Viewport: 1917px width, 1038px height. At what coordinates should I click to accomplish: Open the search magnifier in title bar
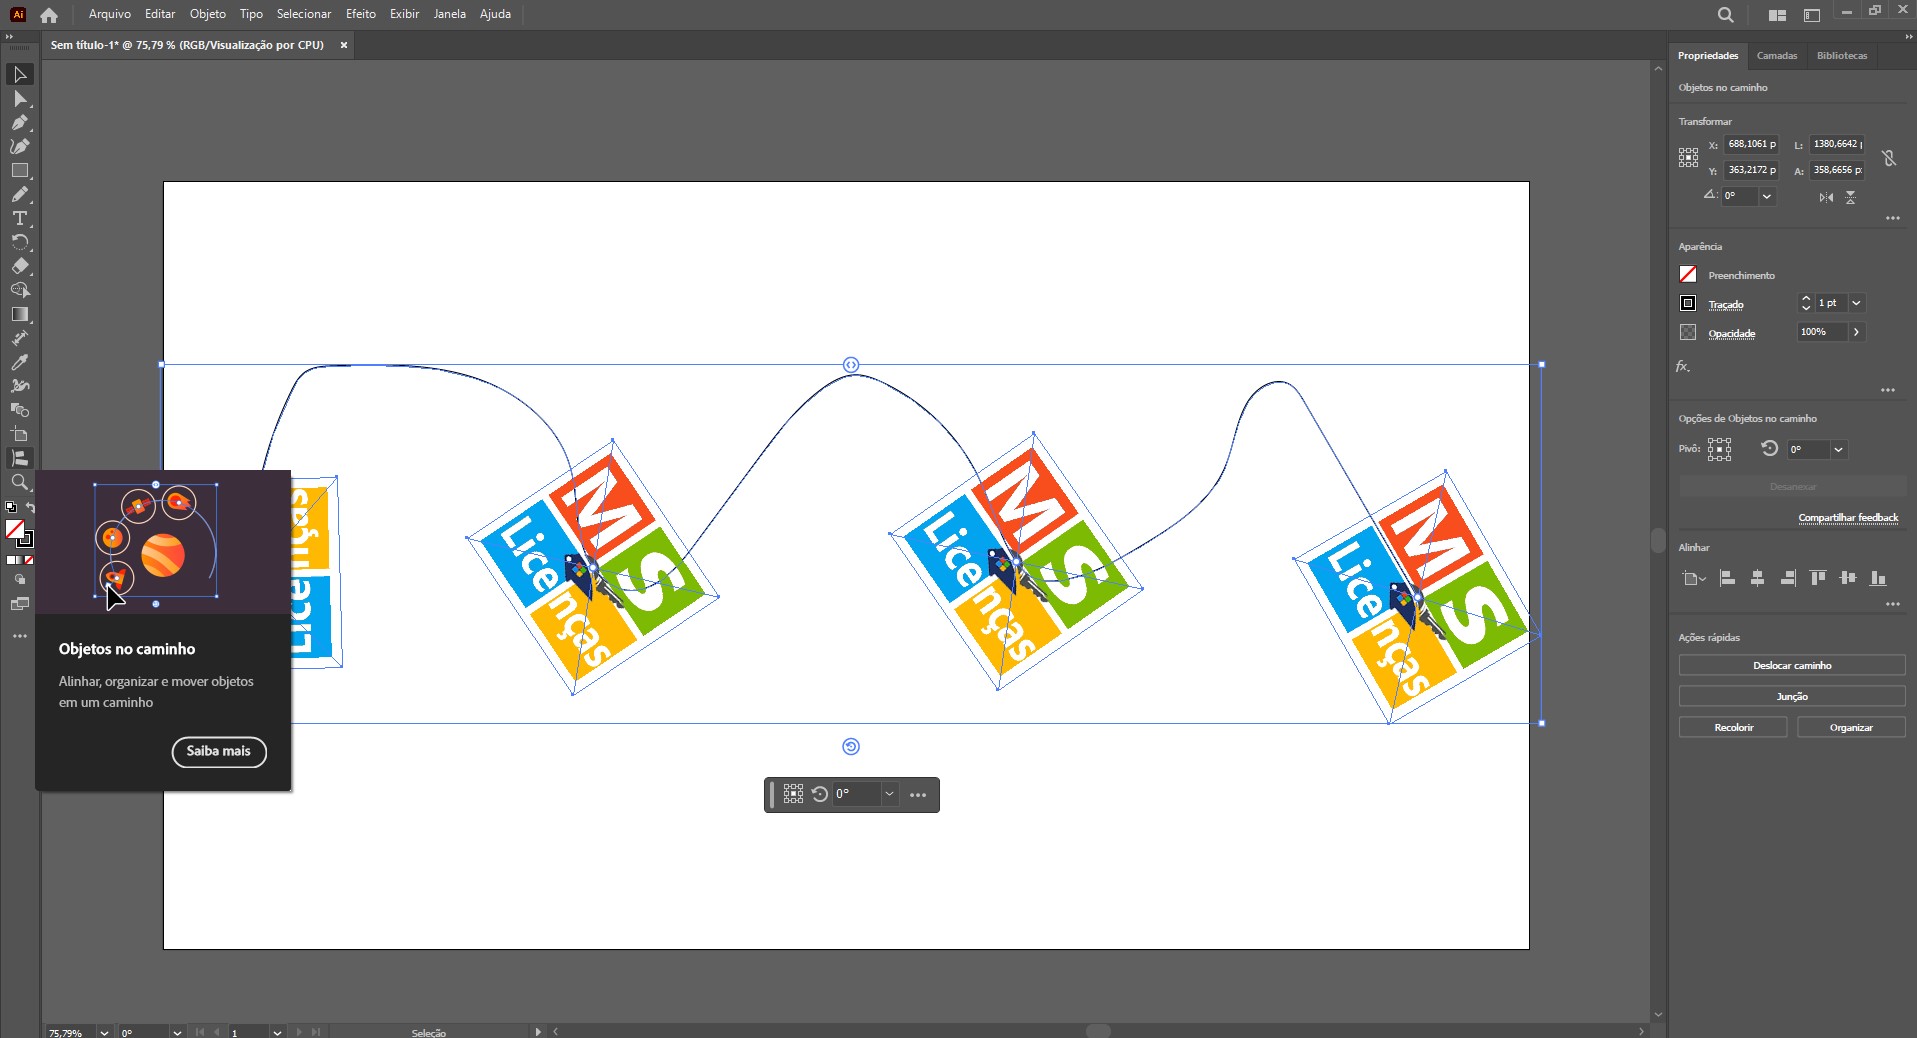click(1725, 15)
